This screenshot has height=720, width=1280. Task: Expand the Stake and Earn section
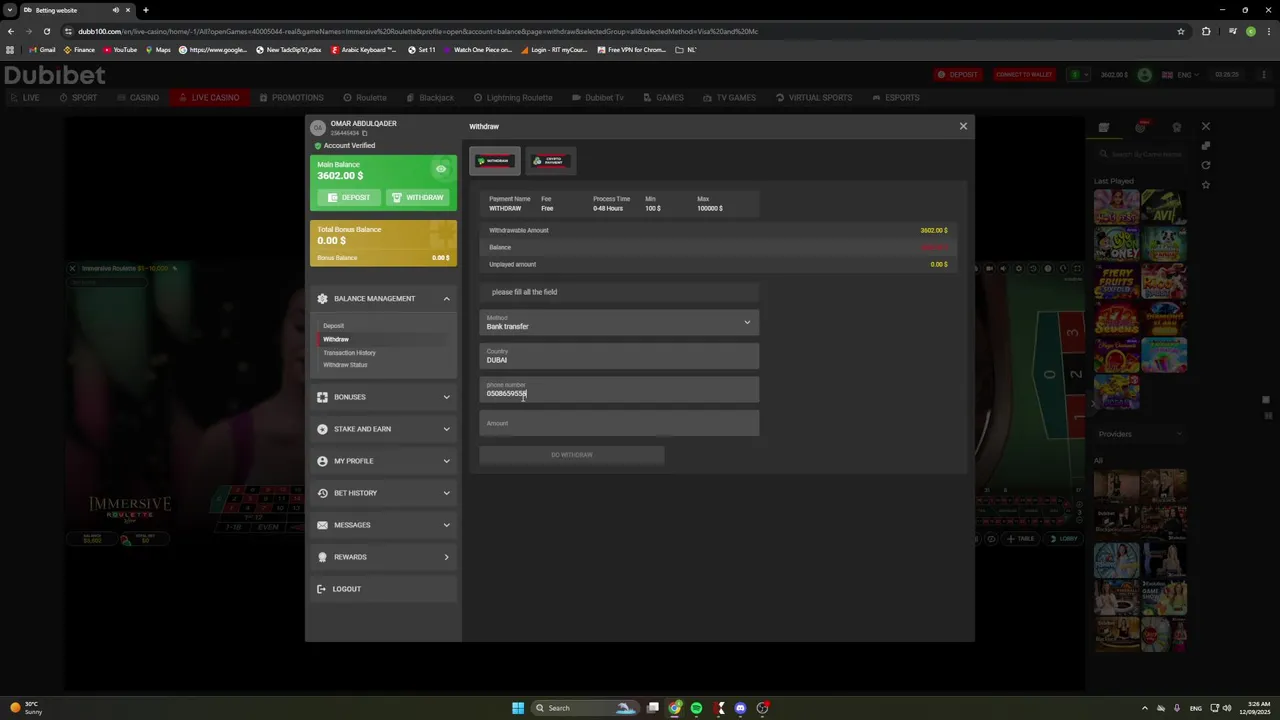pyautogui.click(x=383, y=429)
